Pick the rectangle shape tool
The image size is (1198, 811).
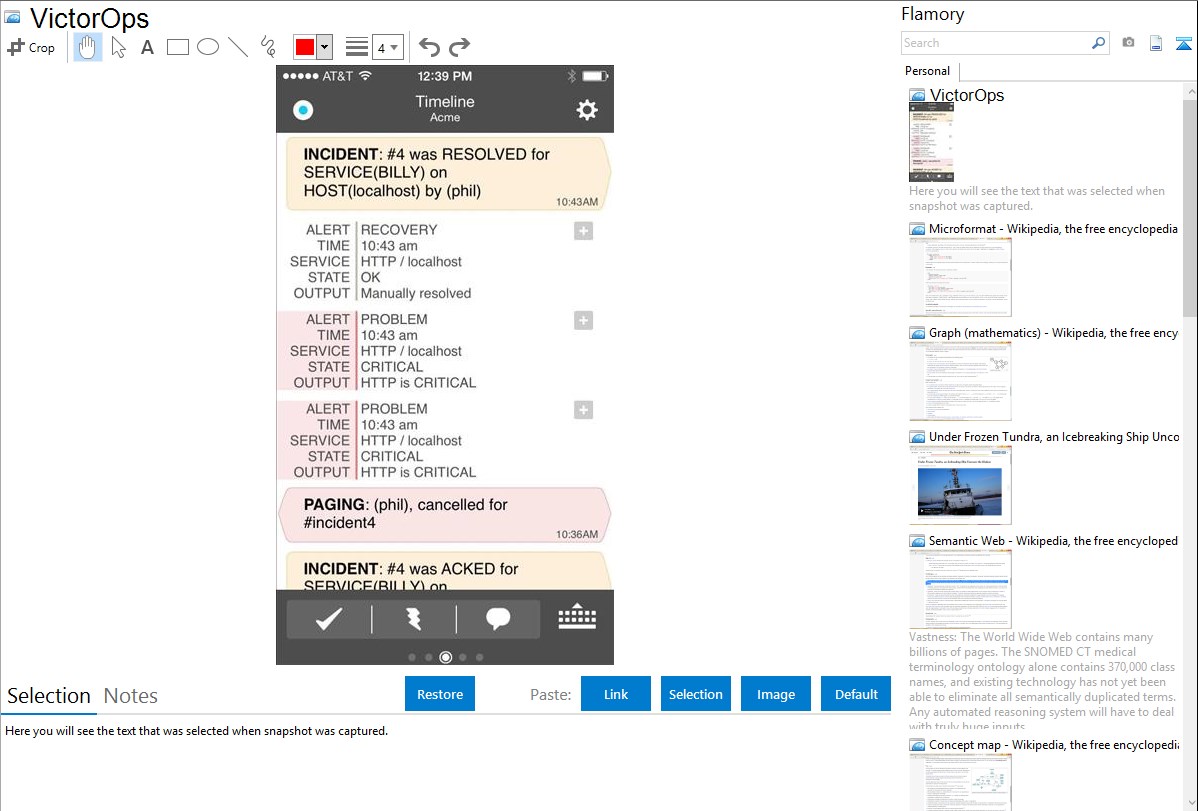(x=177, y=47)
